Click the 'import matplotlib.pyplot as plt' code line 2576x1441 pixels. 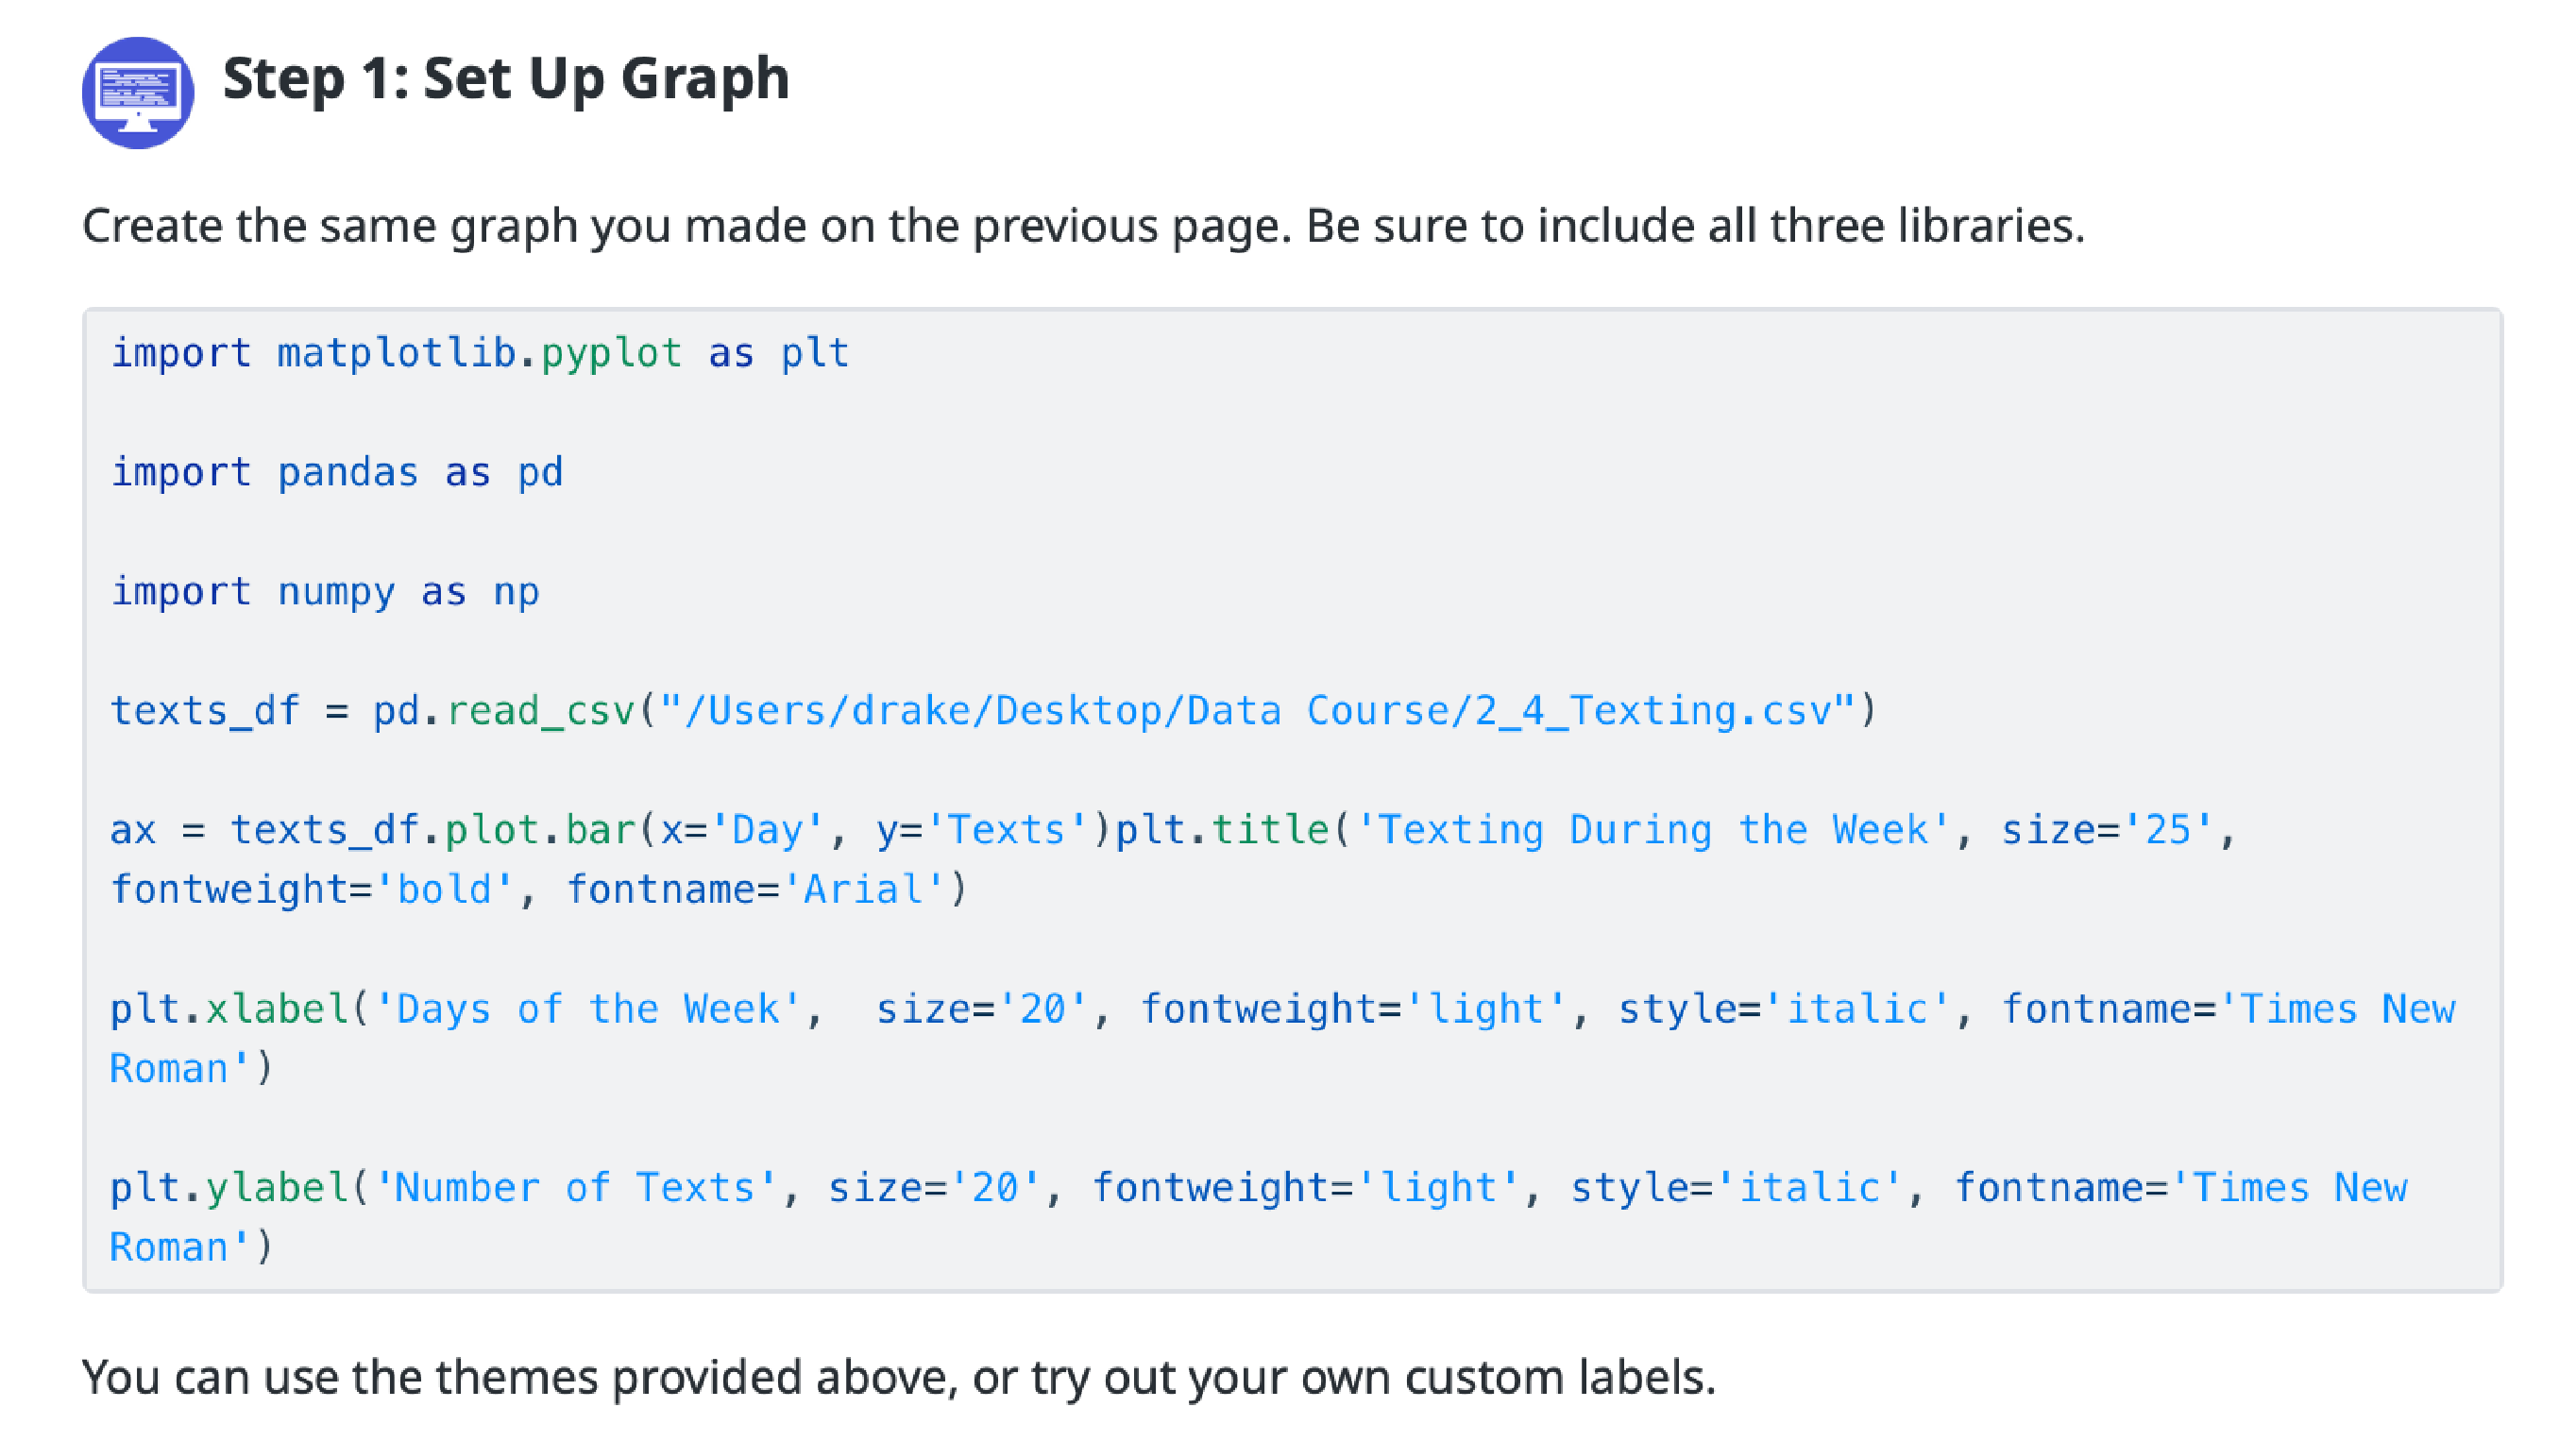click(x=479, y=353)
